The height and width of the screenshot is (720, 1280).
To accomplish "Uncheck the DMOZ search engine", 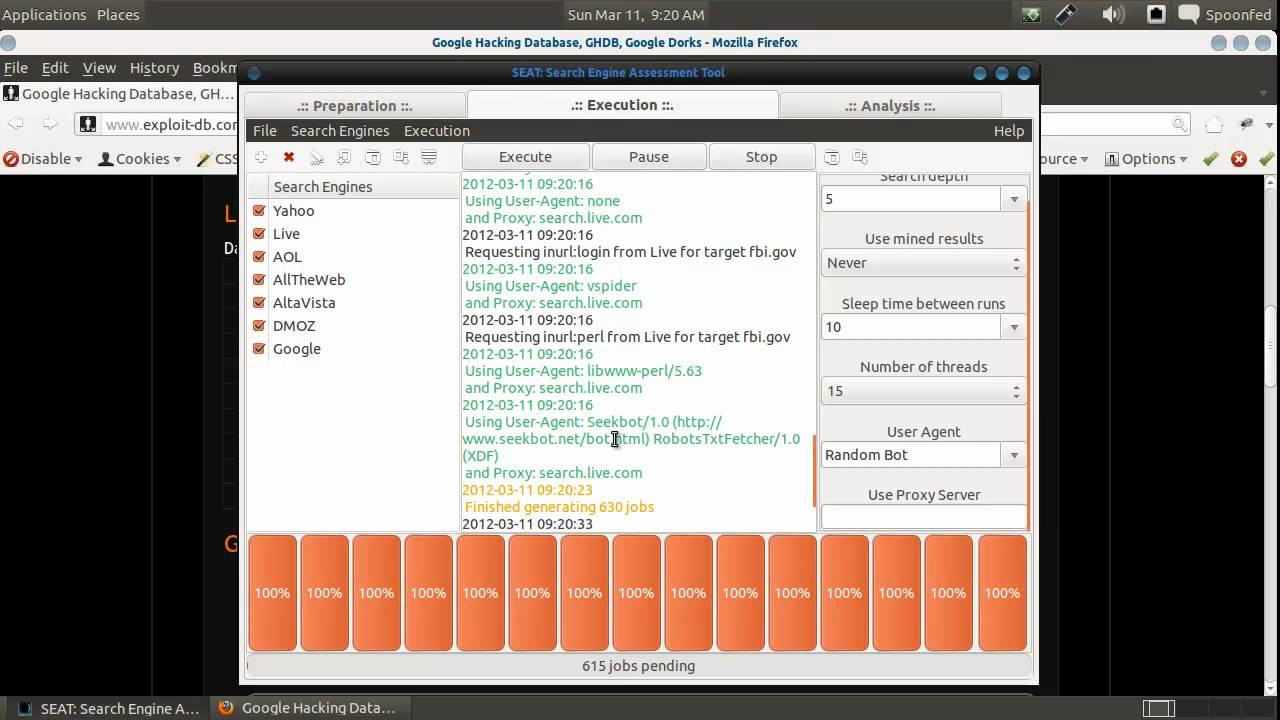I will (259, 326).
